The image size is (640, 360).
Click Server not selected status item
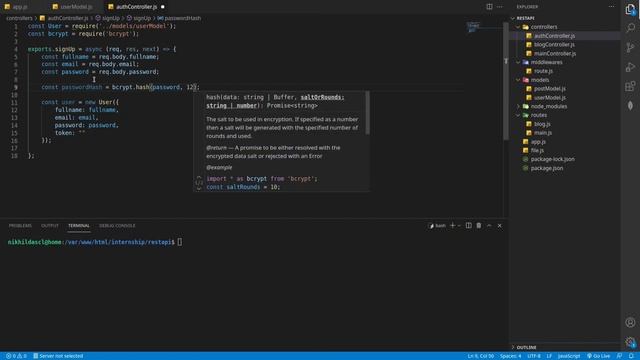click(x=58, y=356)
